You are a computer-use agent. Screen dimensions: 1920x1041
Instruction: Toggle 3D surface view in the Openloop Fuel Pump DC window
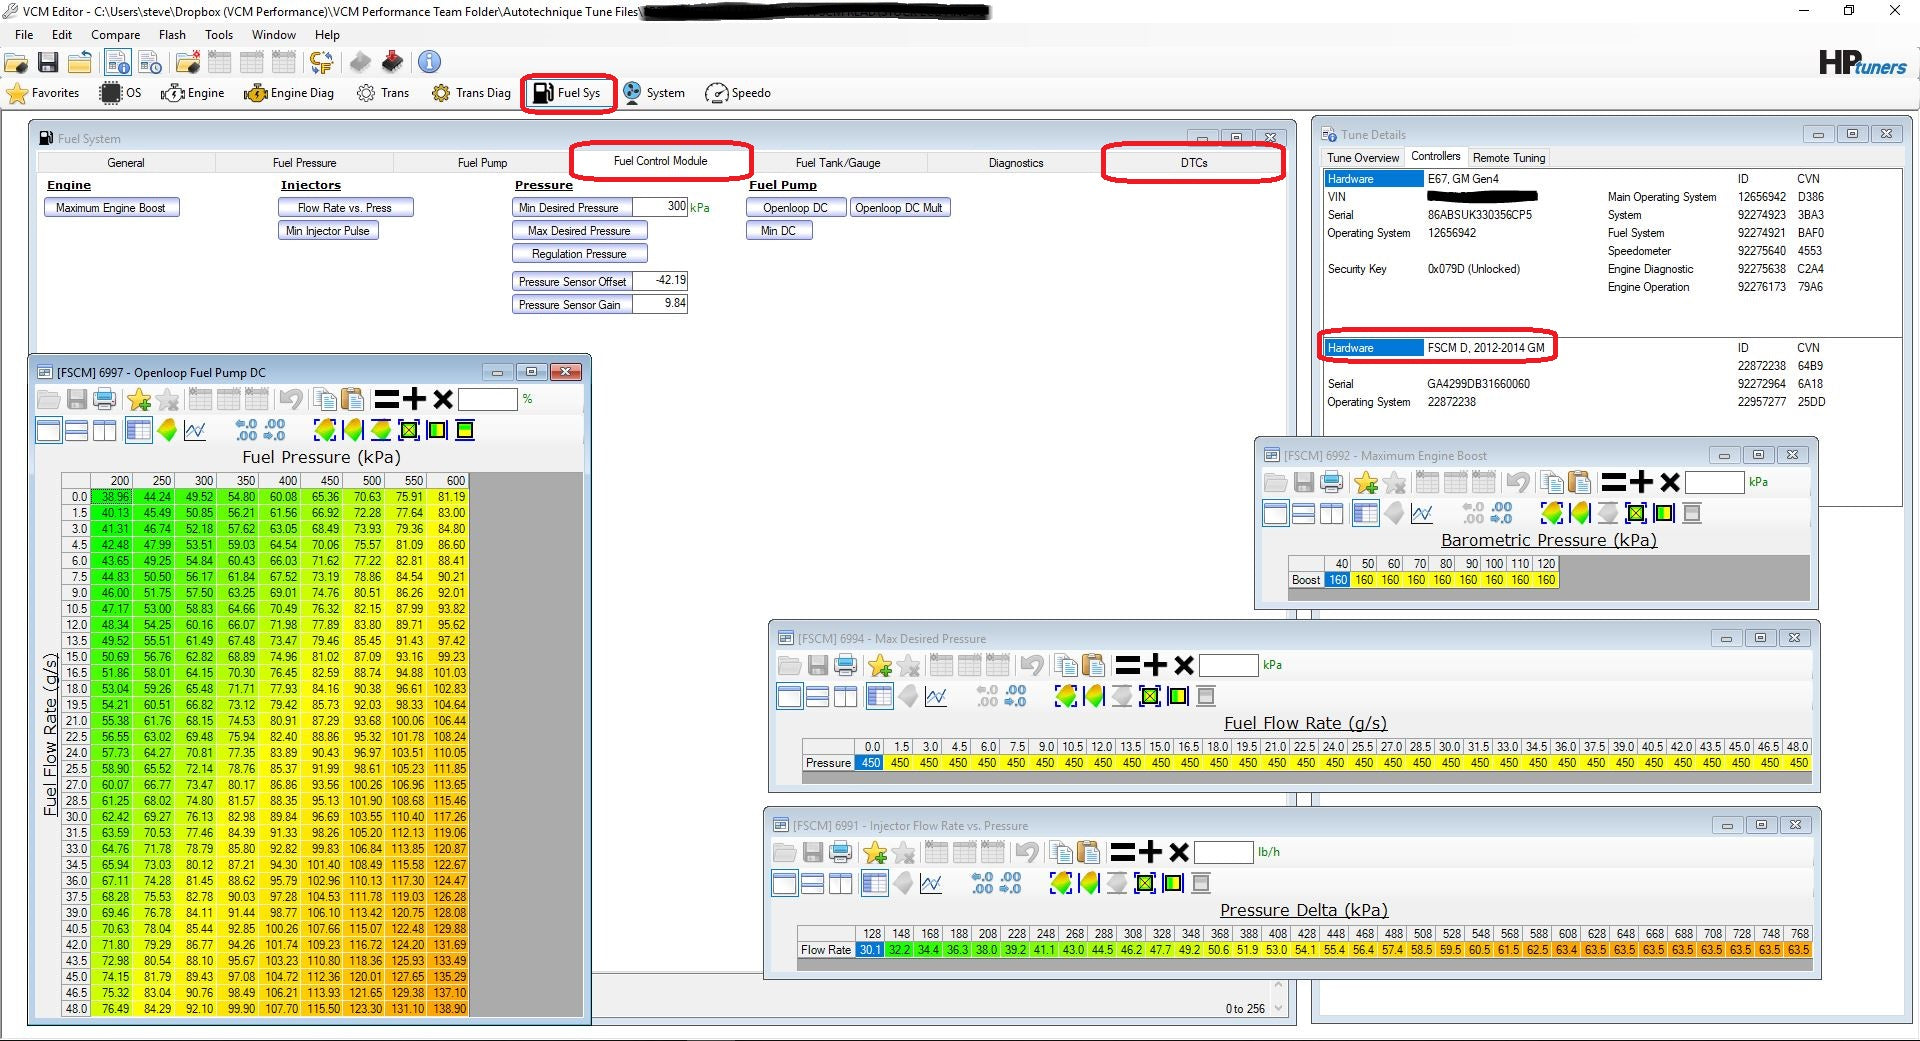167,431
